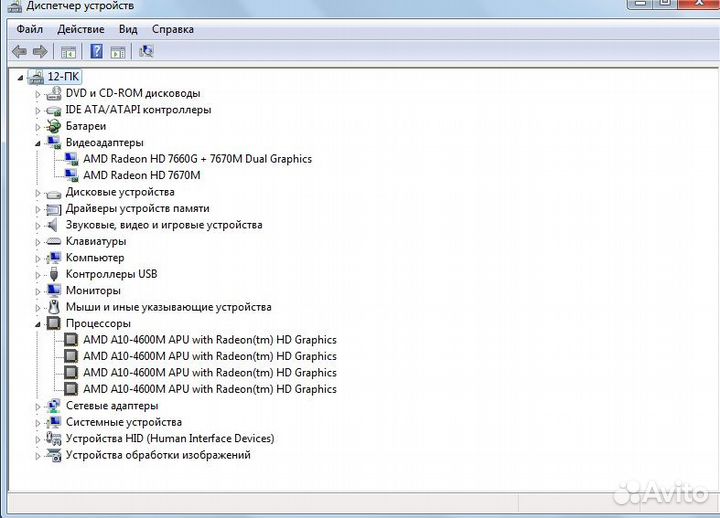Expand the Контроллеры USB node

click(38, 275)
